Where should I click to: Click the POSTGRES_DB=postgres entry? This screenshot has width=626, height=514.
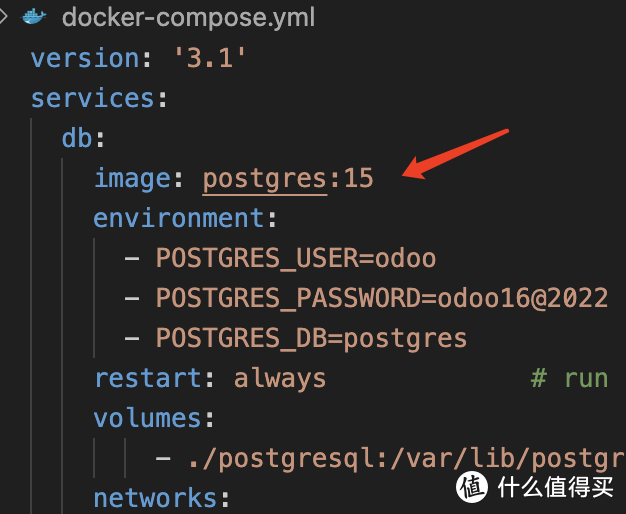pyautogui.click(x=311, y=338)
